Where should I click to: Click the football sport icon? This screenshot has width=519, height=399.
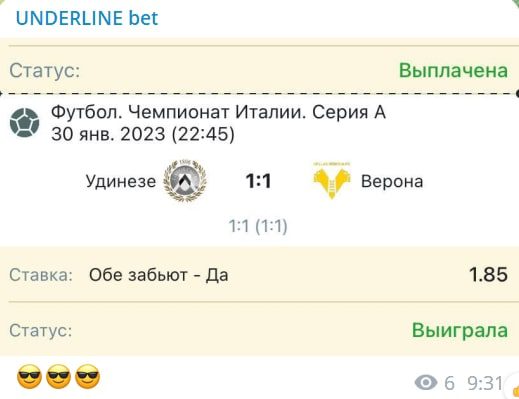pos(25,123)
